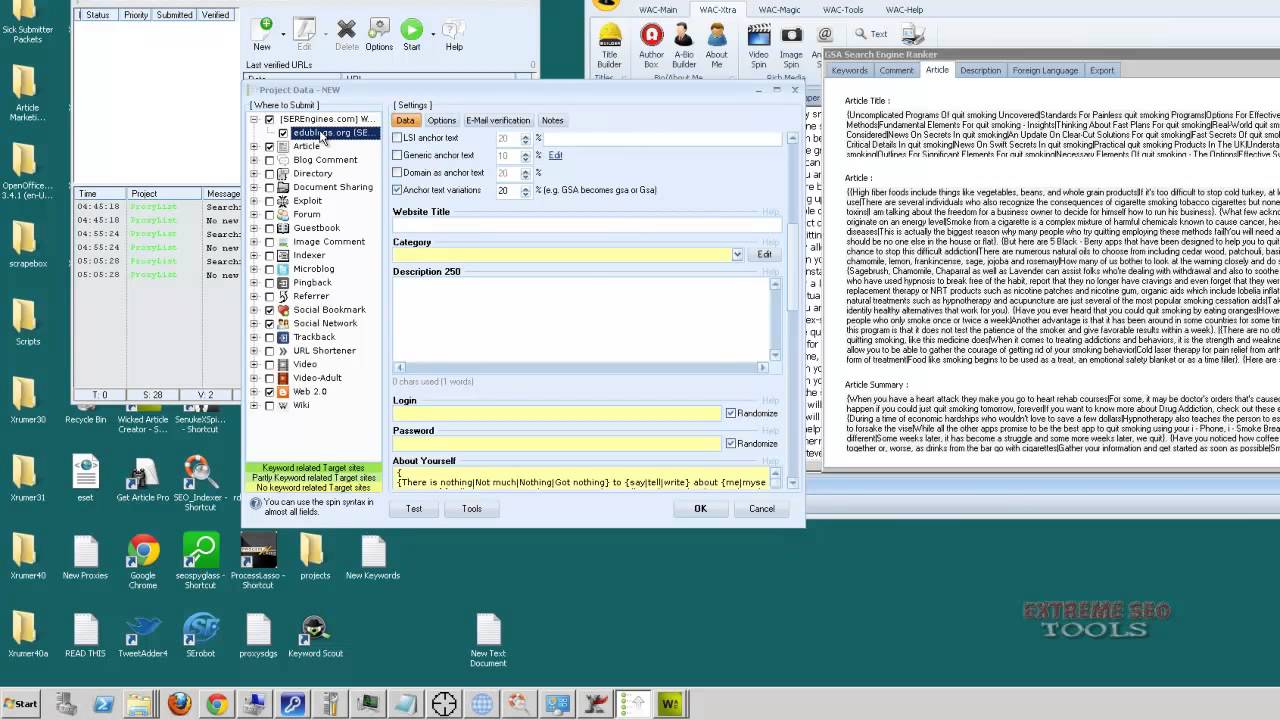Screen dimensions: 1280x720
Task: Click OK in Project Data dialog
Action: click(700, 509)
